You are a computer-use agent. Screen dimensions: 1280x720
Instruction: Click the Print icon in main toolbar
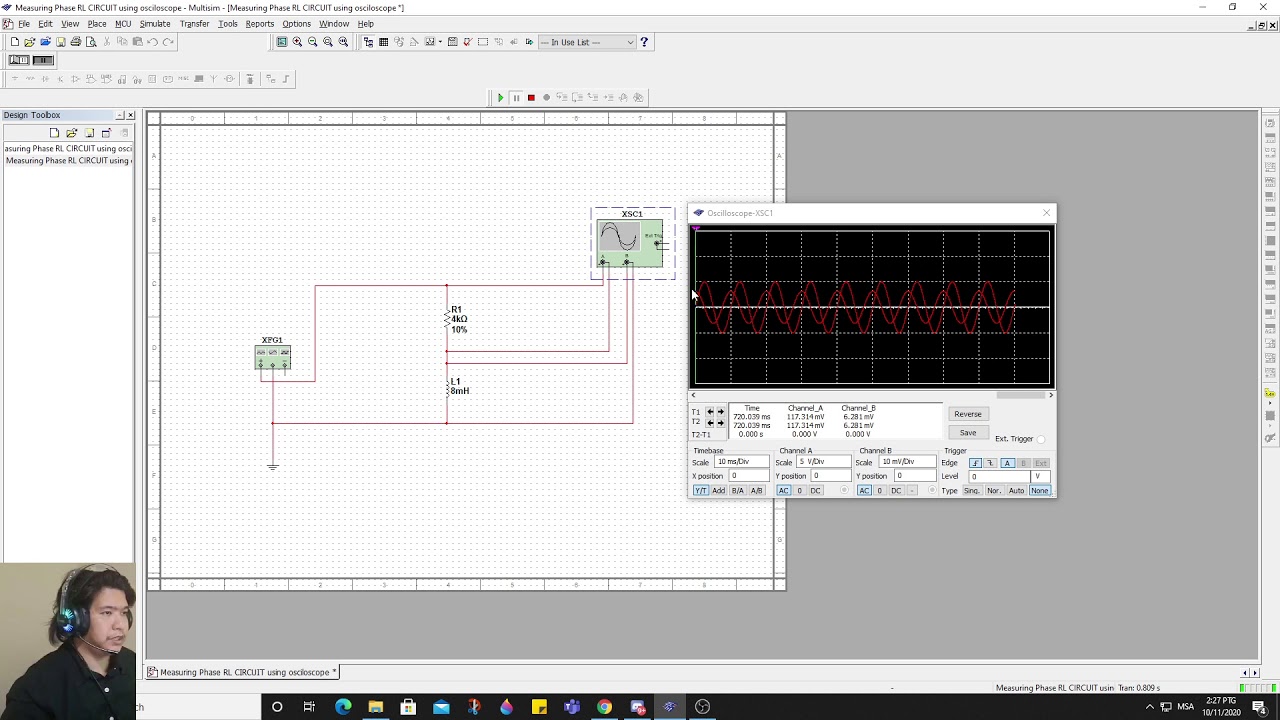[x=76, y=42]
